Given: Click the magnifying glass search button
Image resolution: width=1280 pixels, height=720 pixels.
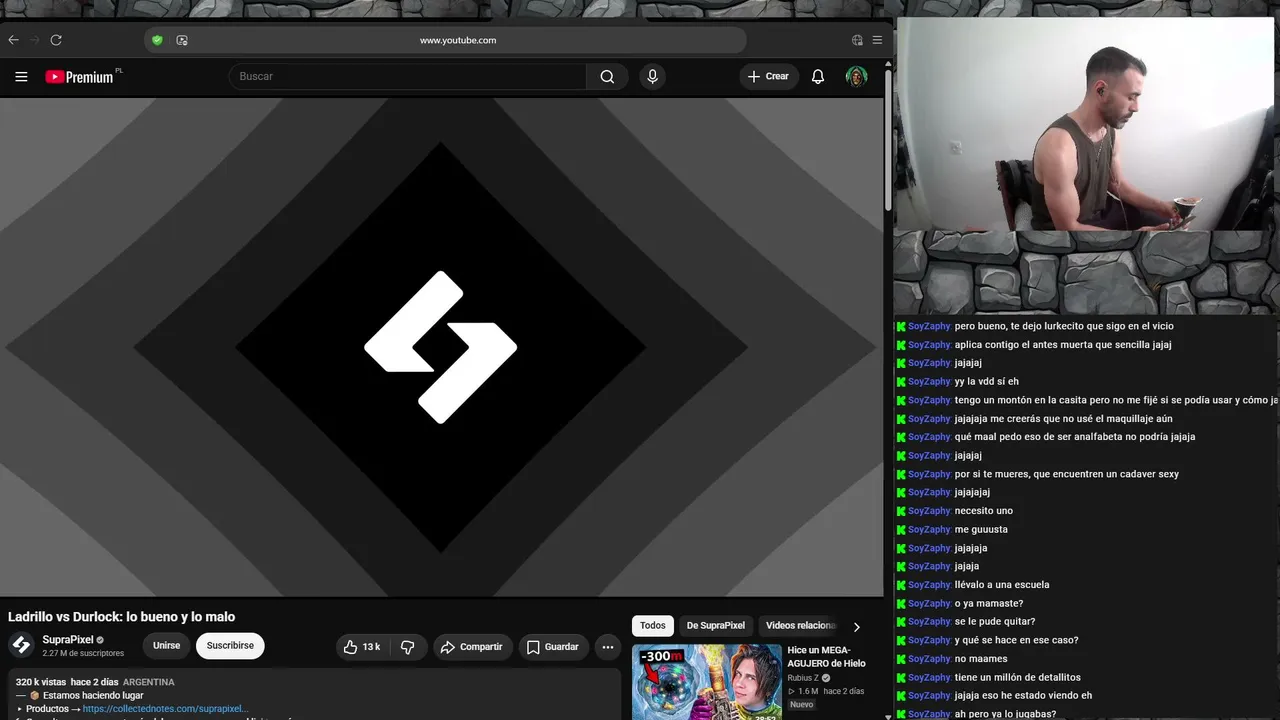Looking at the screenshot, I should pos(607,76).
